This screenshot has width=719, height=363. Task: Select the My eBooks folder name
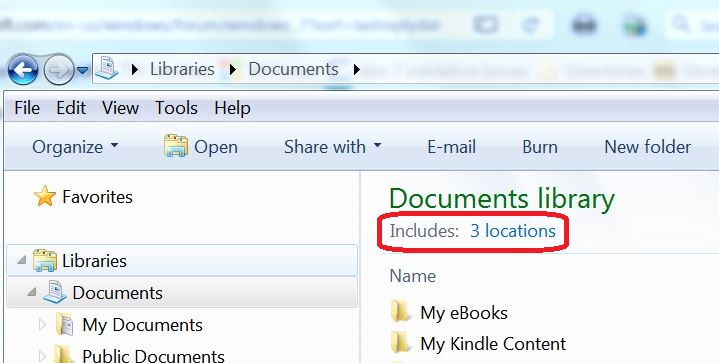pyautogui.click(x=464, y=313)
